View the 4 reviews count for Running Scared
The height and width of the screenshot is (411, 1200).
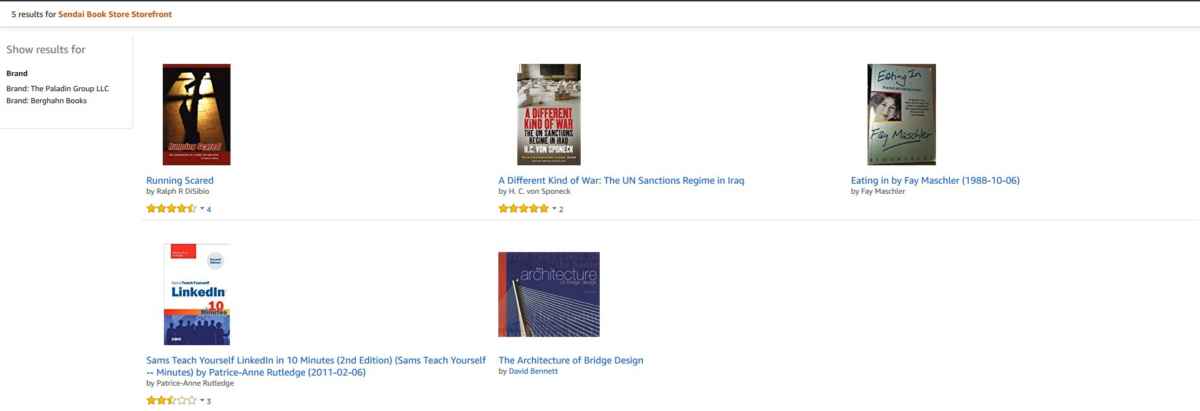coord(209,209)
